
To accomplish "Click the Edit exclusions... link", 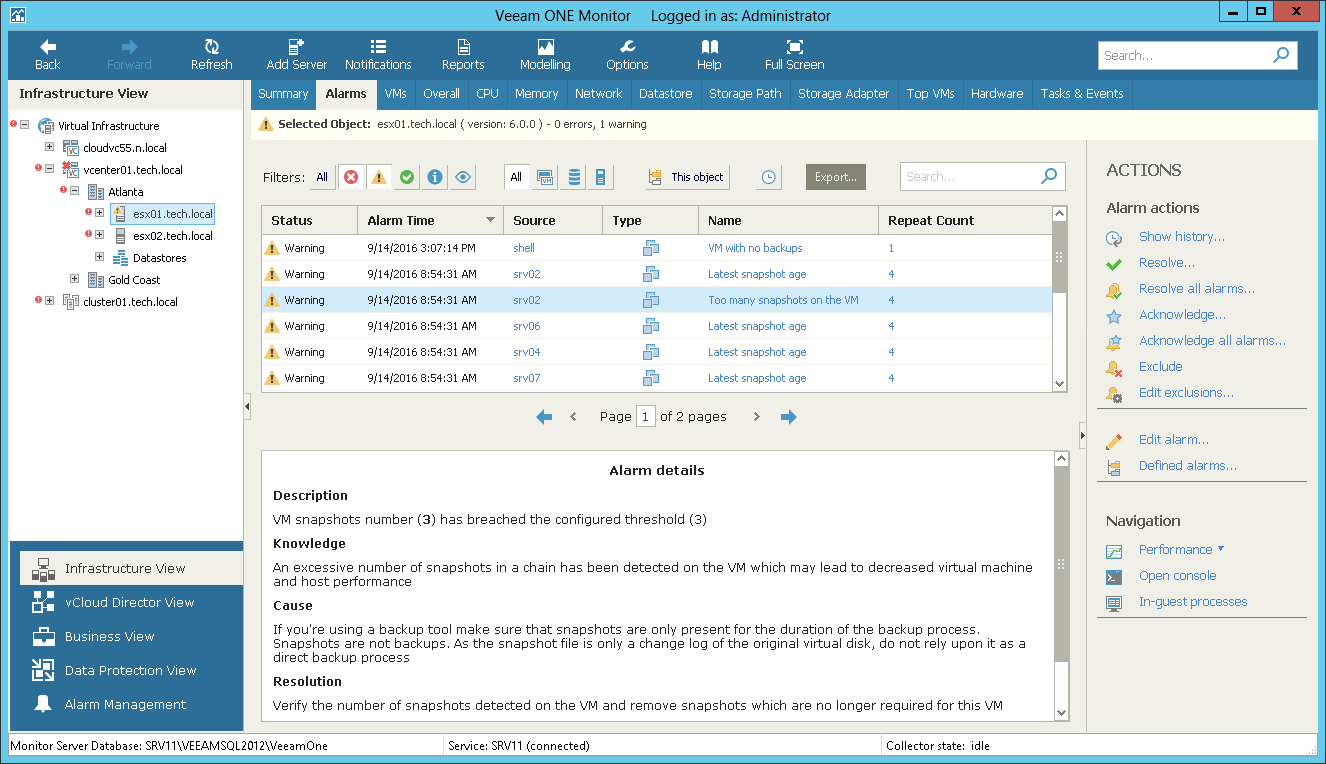I will tap(1186, 393).
